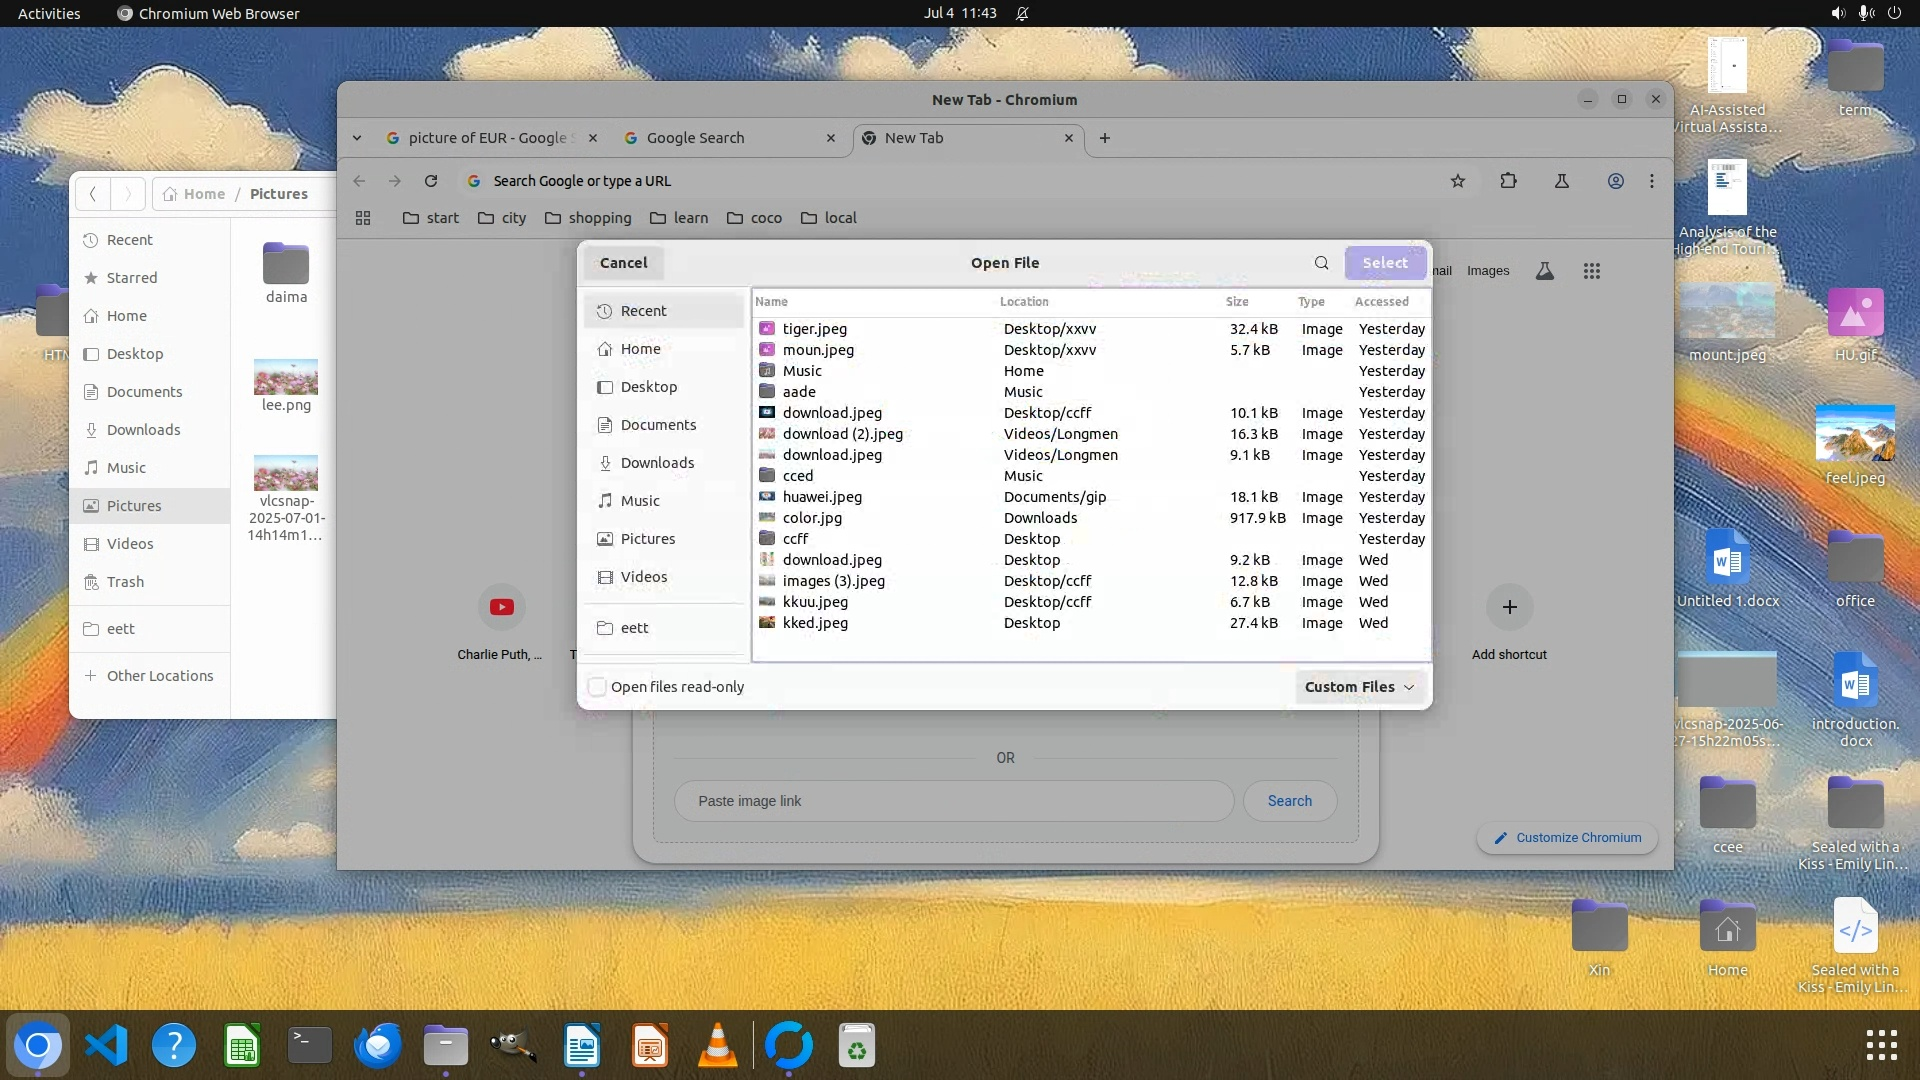Click the Chromium profile avatar icon
Image resolution: width=1920 pixels, height=1080 pixels.
[1615, 181]
